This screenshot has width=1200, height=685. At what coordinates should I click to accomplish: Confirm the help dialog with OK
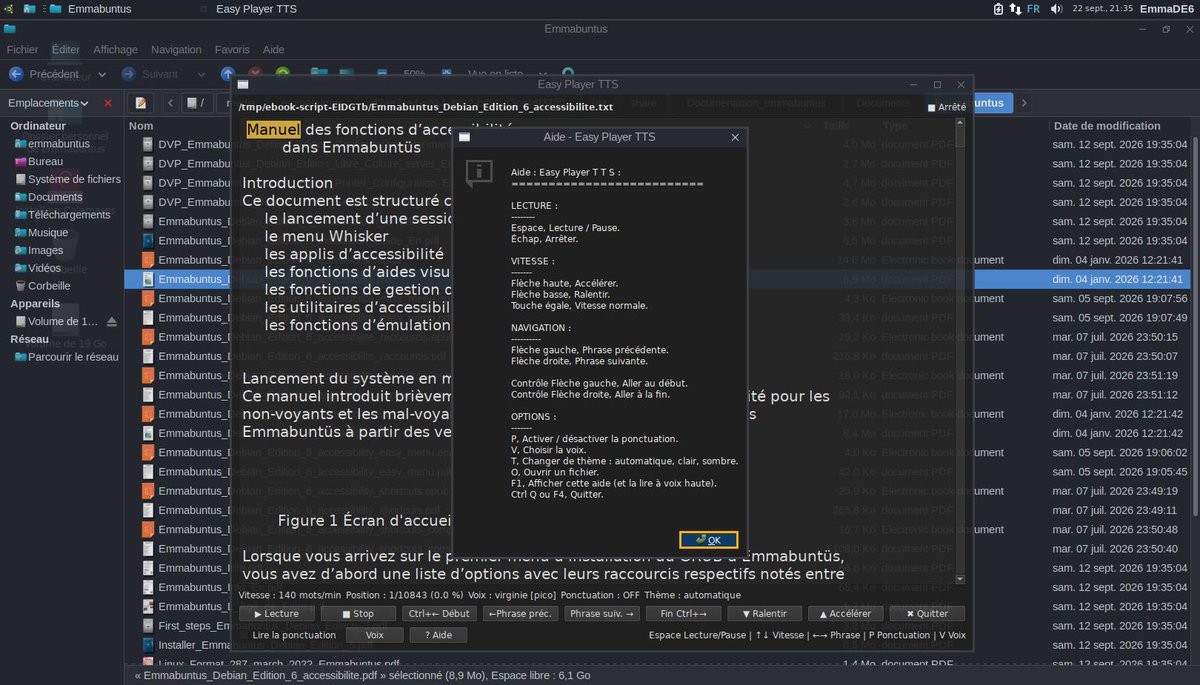tap(708, 540)
